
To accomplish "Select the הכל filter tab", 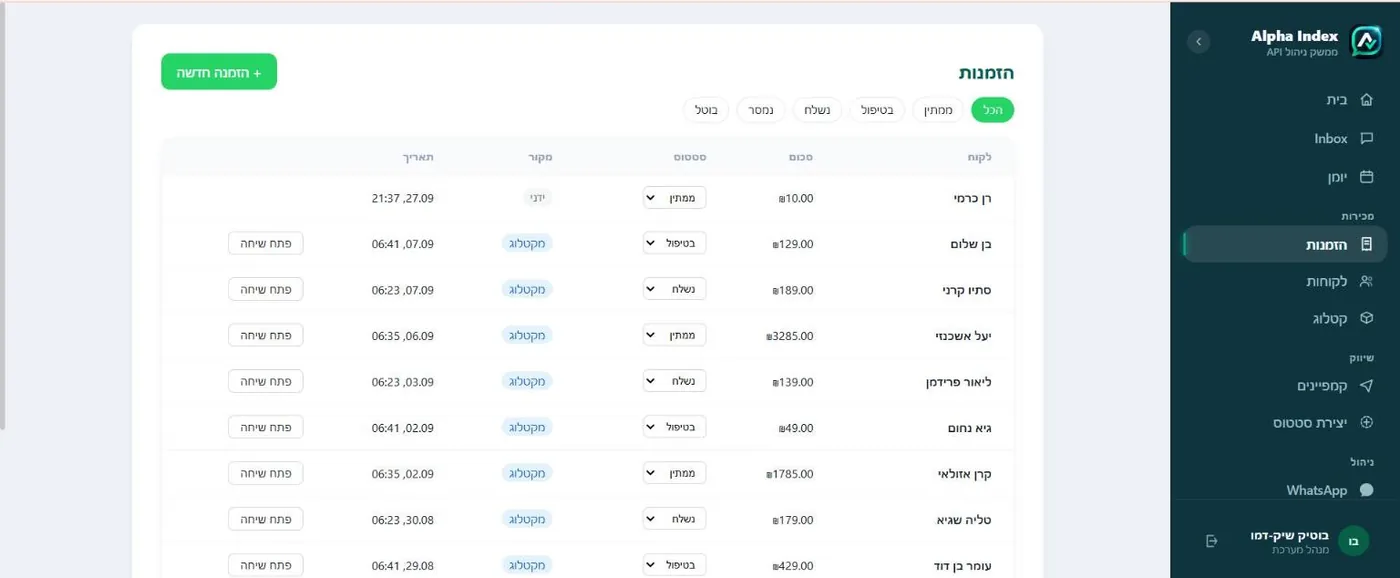I will [x=992, y=110].
